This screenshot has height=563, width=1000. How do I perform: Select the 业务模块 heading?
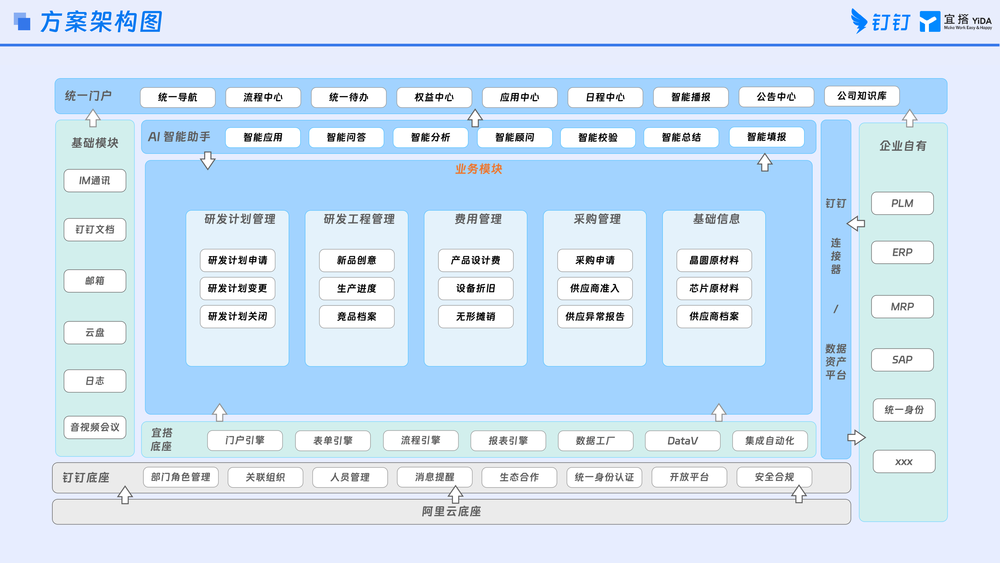pyautogui.click(x=478, y=169)
